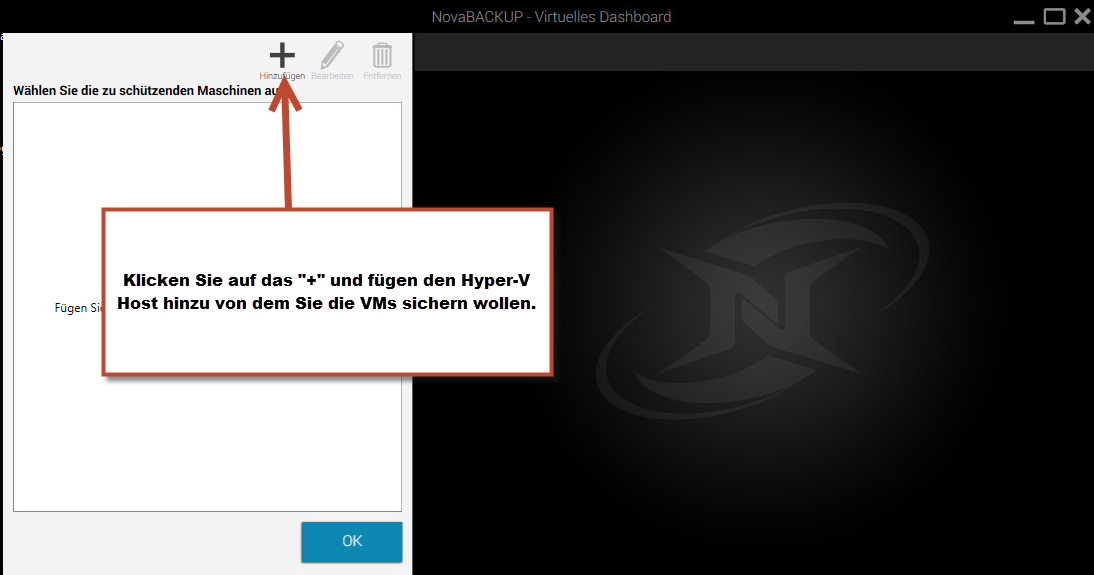Viewport: 1094px width, 575px height.
Task: Select the Bearbeiten pencil icon
Action: [x=332, y=55]
